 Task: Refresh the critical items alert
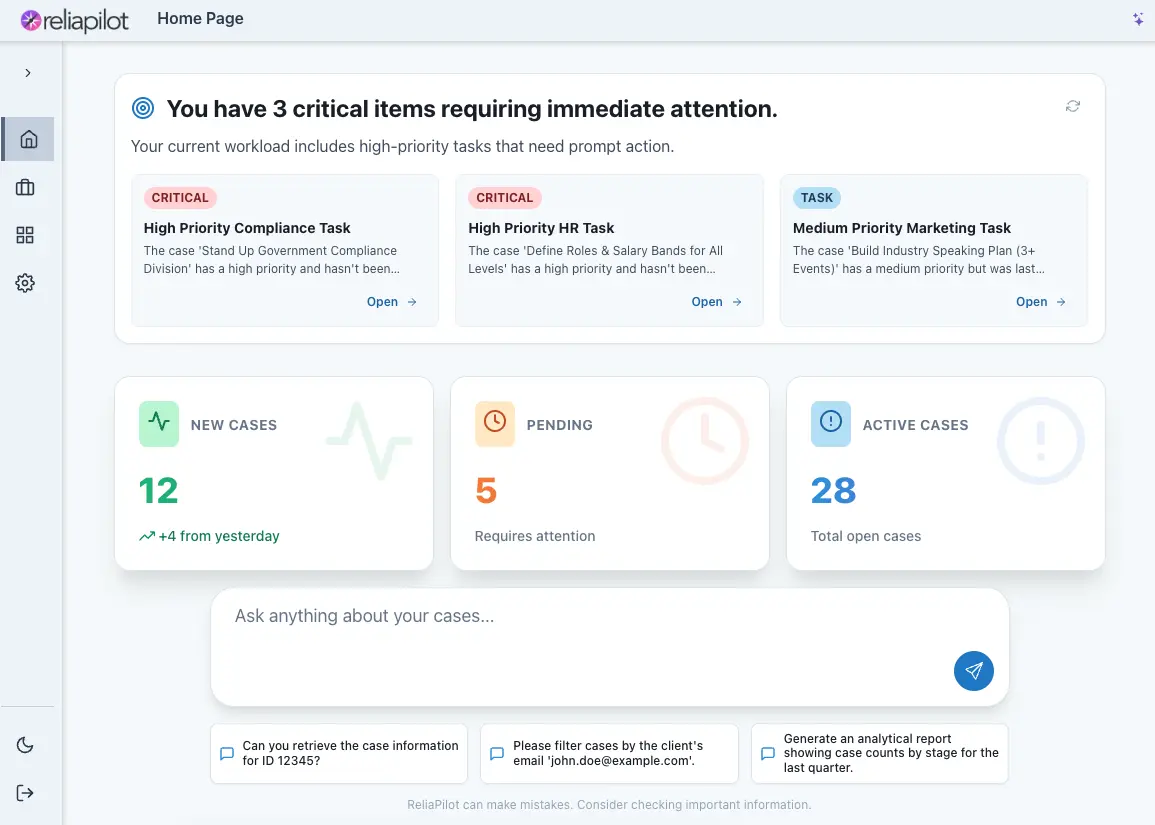pos(1072,106)
